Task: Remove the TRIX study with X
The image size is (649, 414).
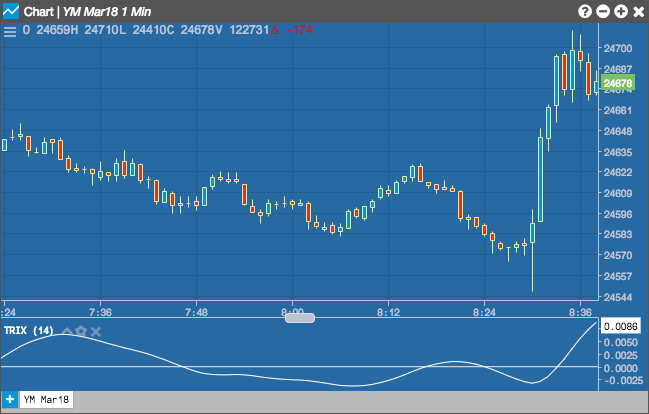Action: [x=96, y=332]
